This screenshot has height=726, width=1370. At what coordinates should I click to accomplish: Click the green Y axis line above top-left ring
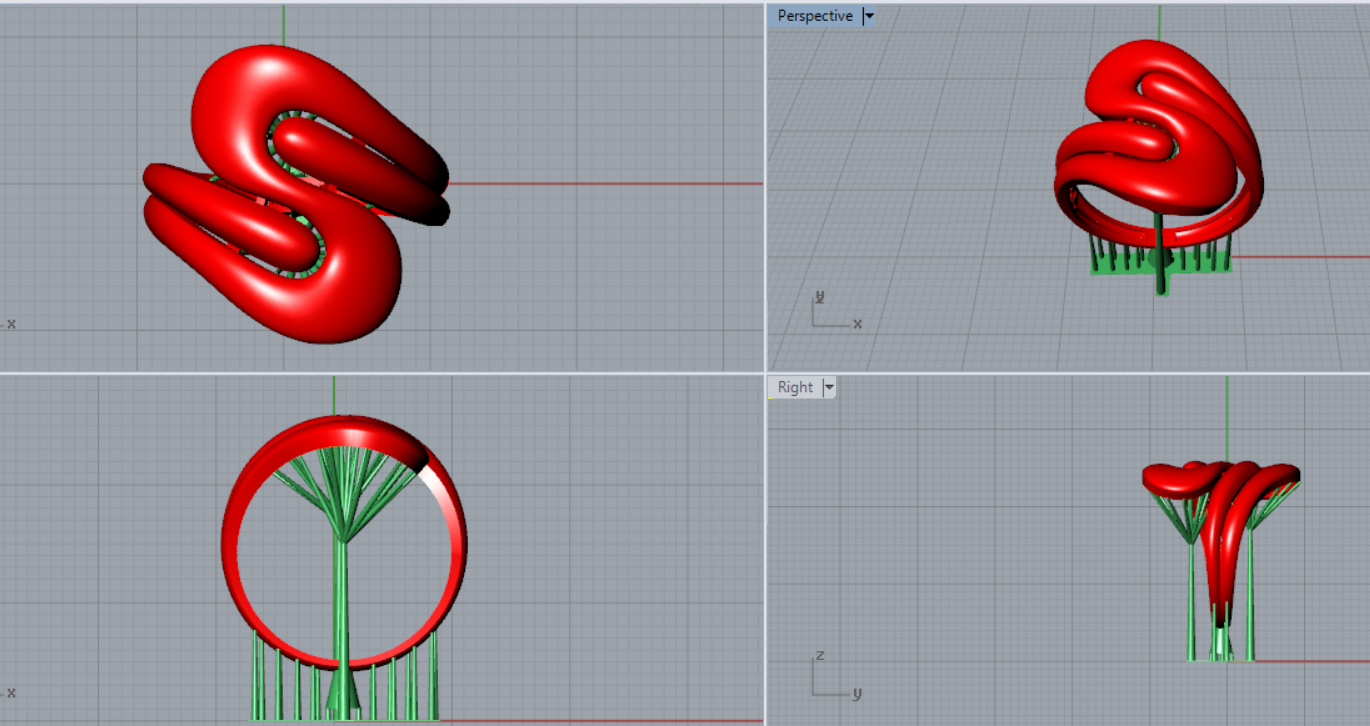coord(284,24)
